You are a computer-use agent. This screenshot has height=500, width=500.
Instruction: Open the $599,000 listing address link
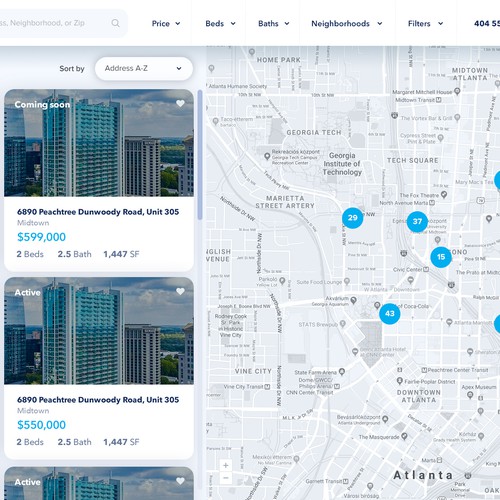pyautogui.click(x=98, y=212)
